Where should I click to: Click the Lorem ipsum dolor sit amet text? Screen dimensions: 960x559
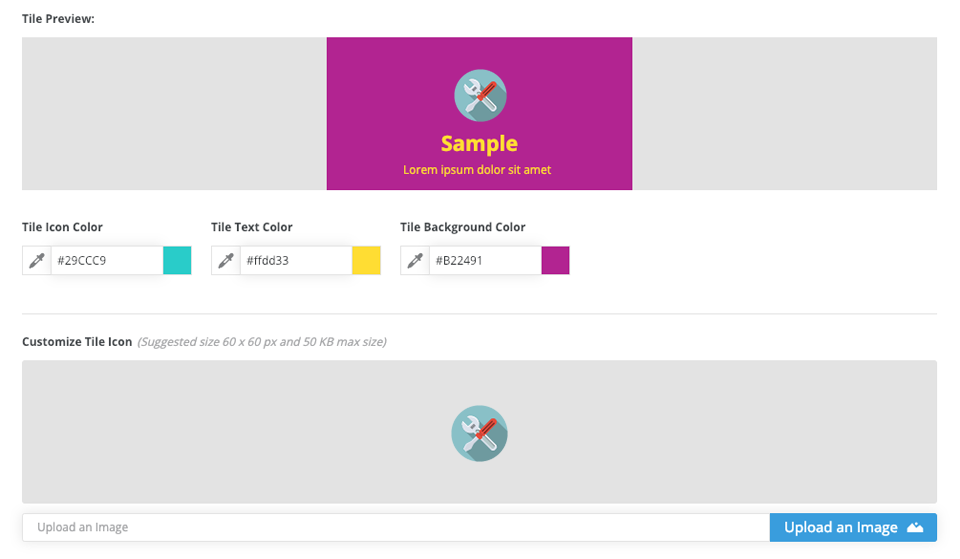pos(477,170)
